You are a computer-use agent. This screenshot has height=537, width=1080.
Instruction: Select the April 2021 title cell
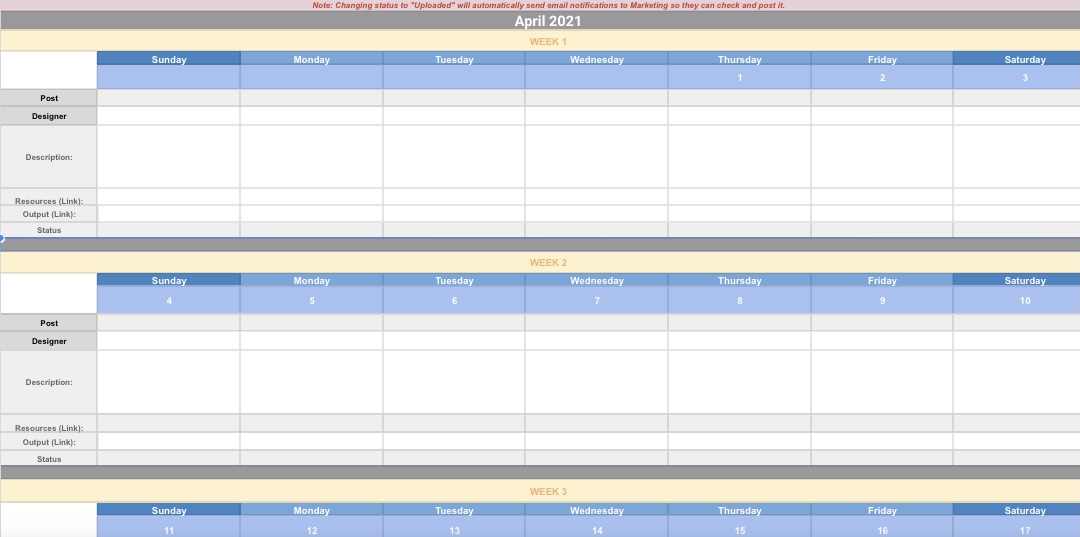click(x=540, y=21)
